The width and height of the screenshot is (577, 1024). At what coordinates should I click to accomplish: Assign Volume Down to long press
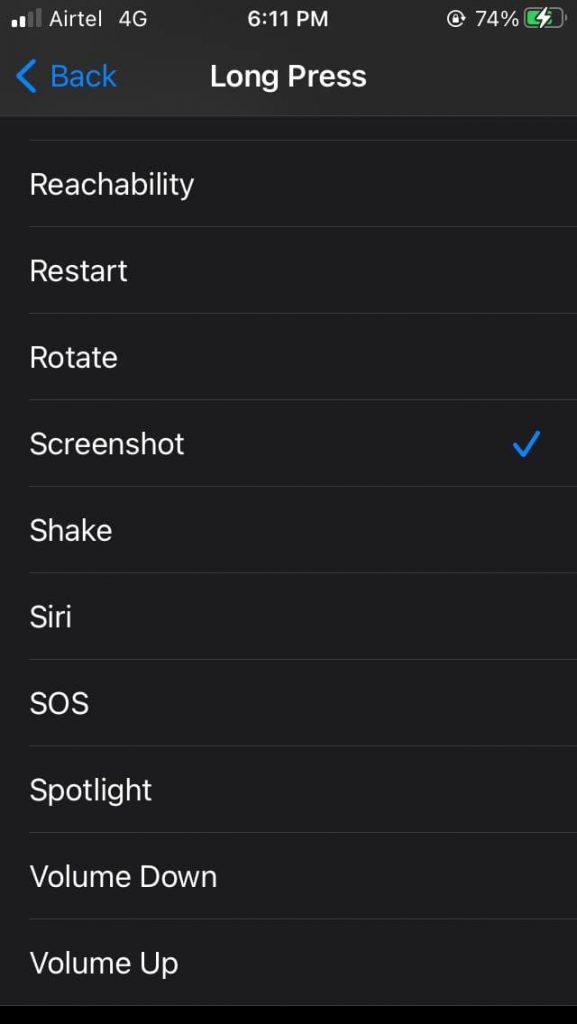pos(123,877)
